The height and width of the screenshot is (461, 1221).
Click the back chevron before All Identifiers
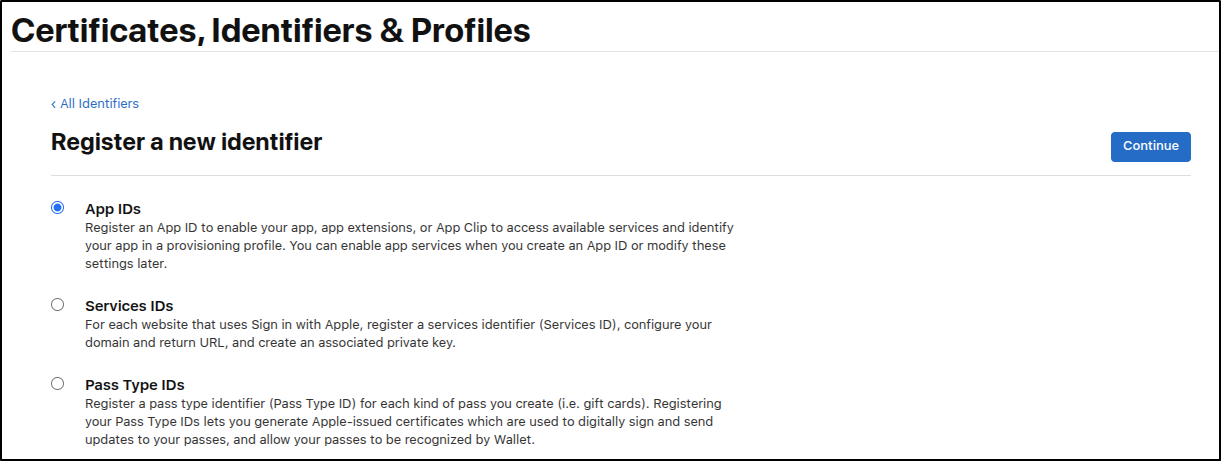54,104
